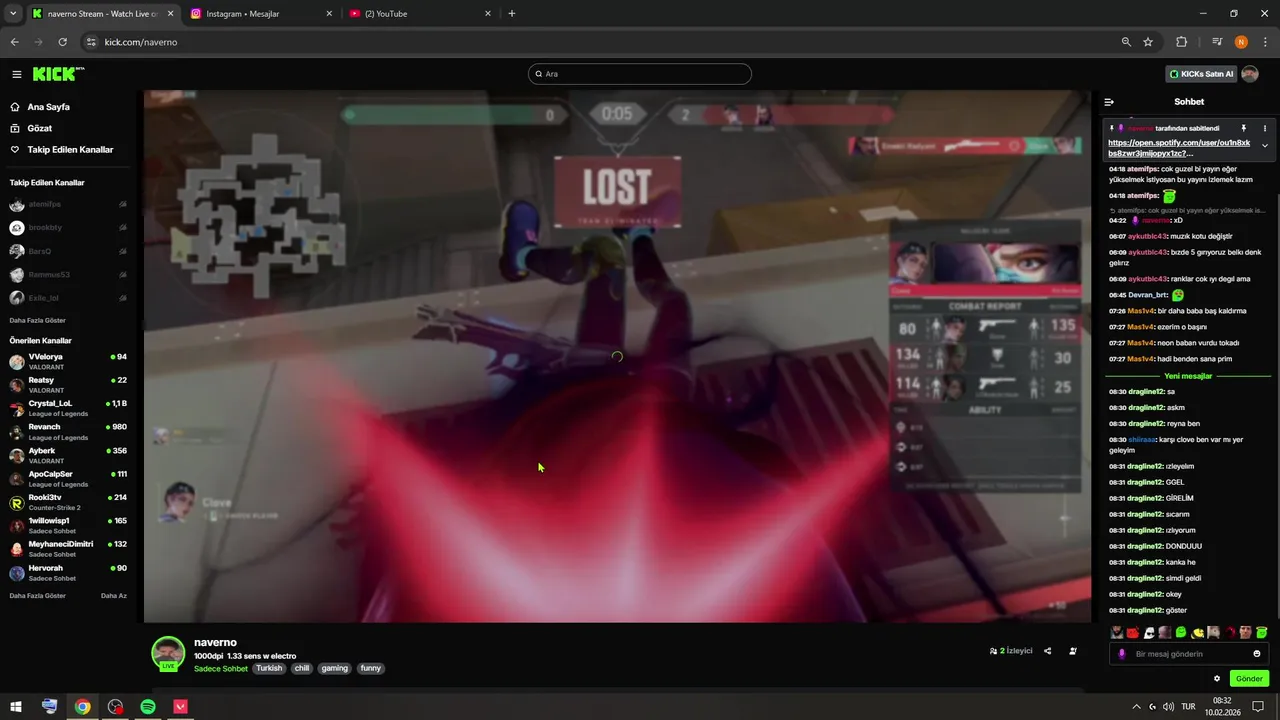1280x720 pixels.
Task: Click Sadece Sohbet category link
Action: (x=221, y=668)
